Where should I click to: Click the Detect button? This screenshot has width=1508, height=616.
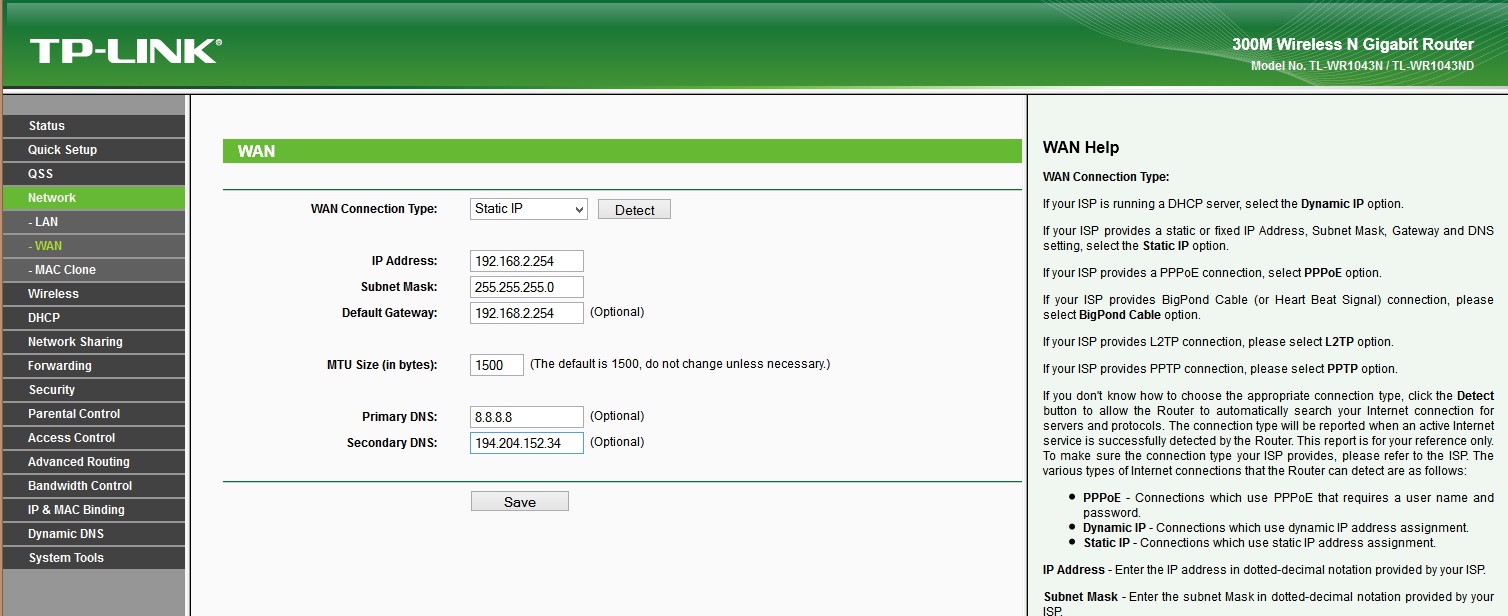(634, 210)
